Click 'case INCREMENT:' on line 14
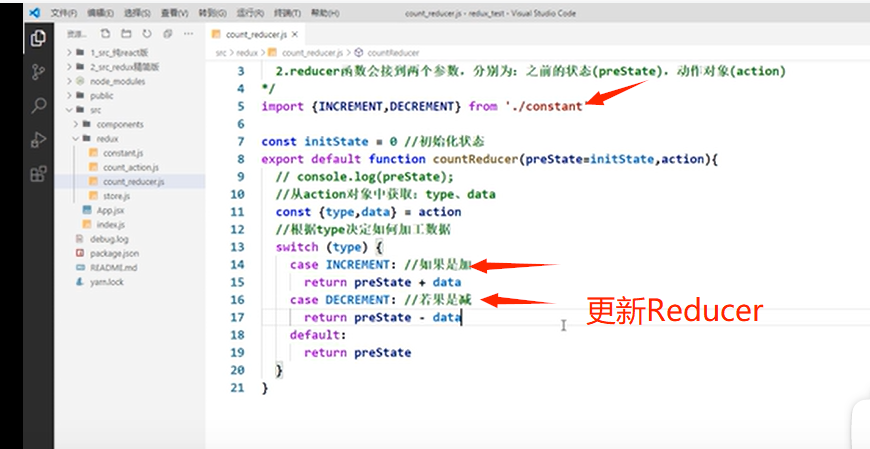 point(343,265)
